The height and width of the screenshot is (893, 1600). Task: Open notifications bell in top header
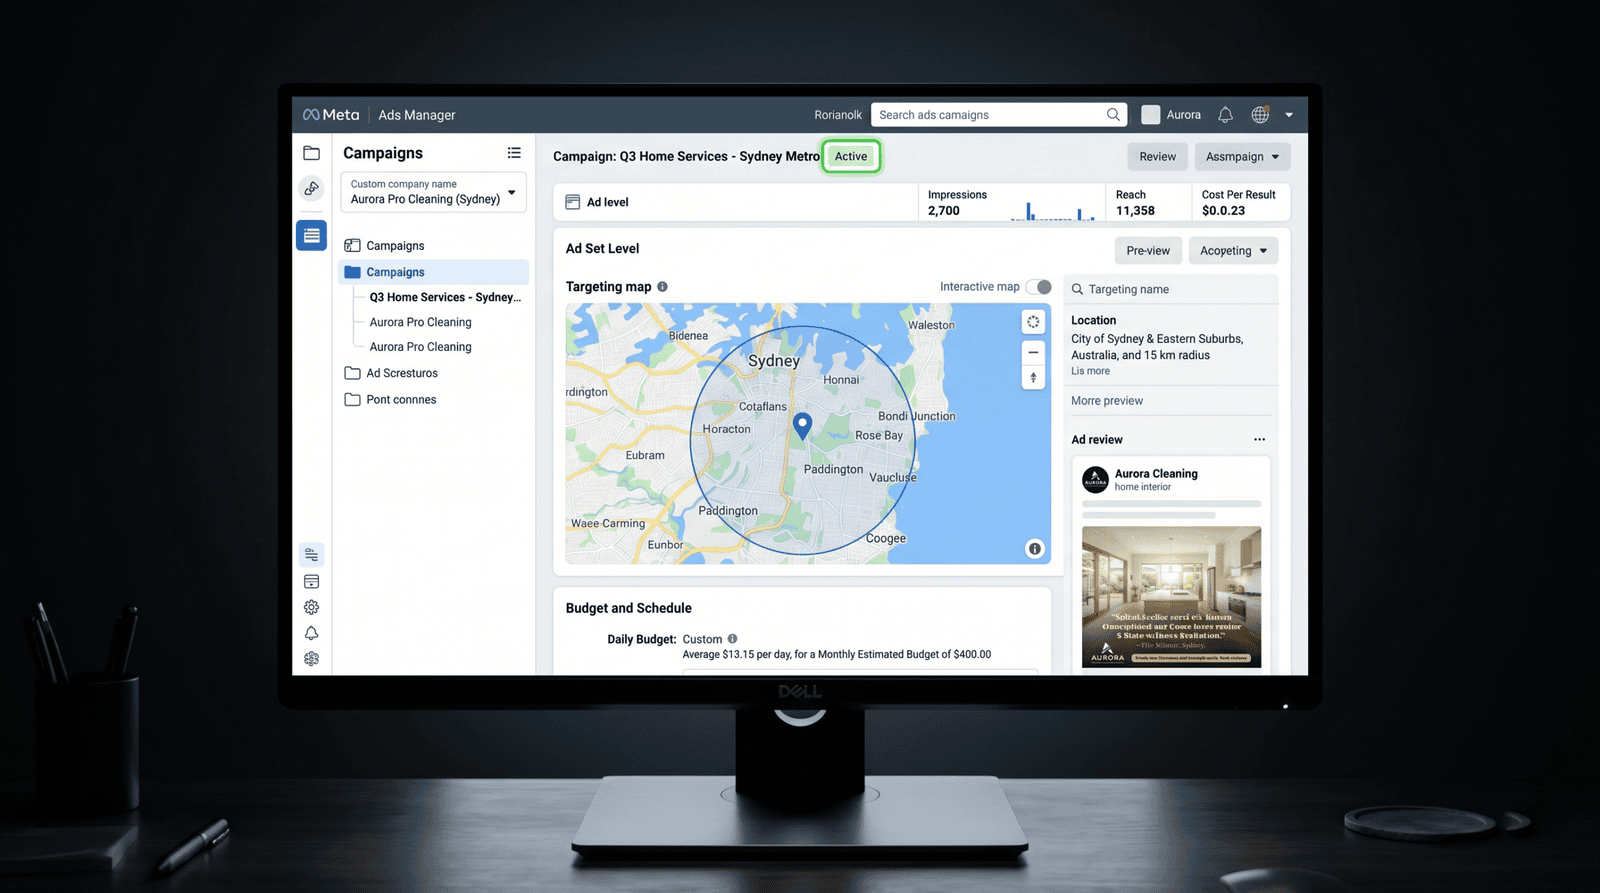(1225, 115)
